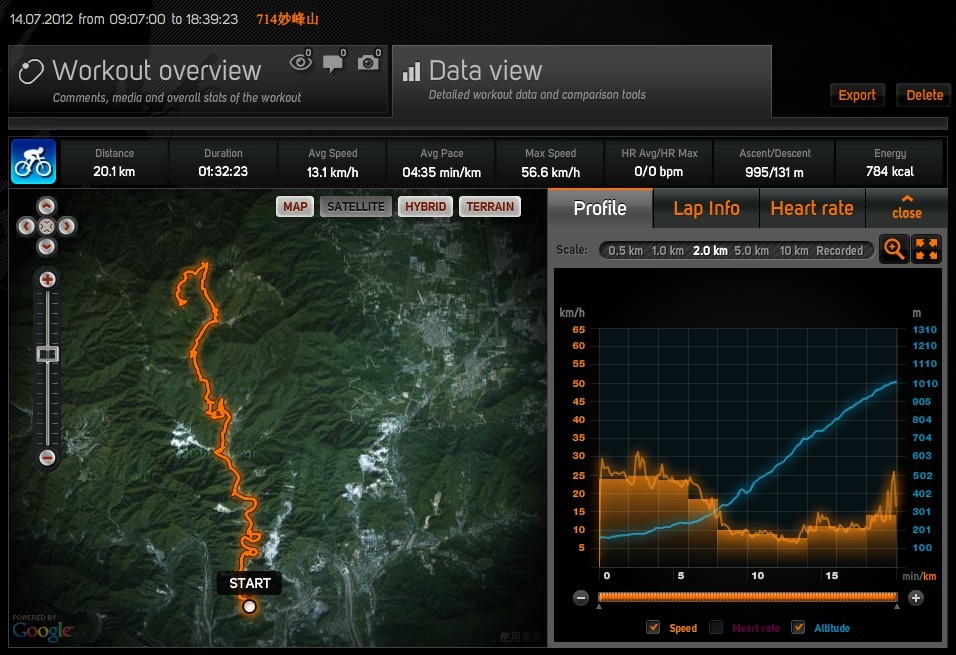
Task: Enable the Heart rate checkbox
Action: (716, 627)
